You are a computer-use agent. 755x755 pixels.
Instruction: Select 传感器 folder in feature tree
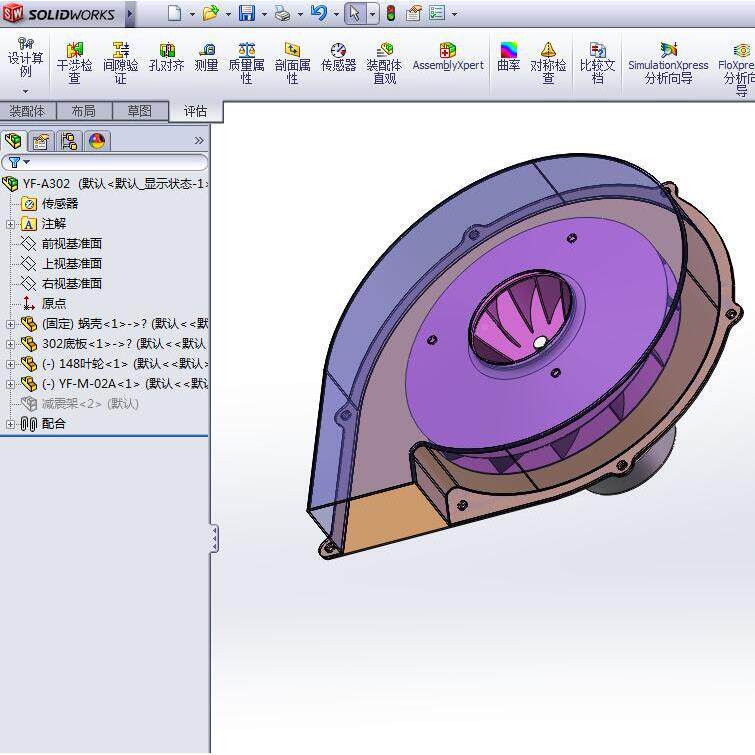pyautogui.click(x=50, y=204)
